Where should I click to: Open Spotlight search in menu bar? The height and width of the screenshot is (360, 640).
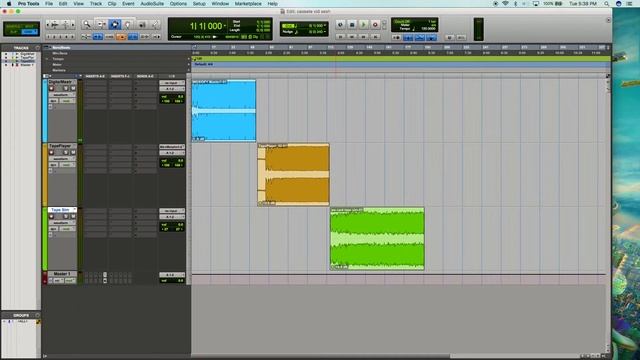607,4
